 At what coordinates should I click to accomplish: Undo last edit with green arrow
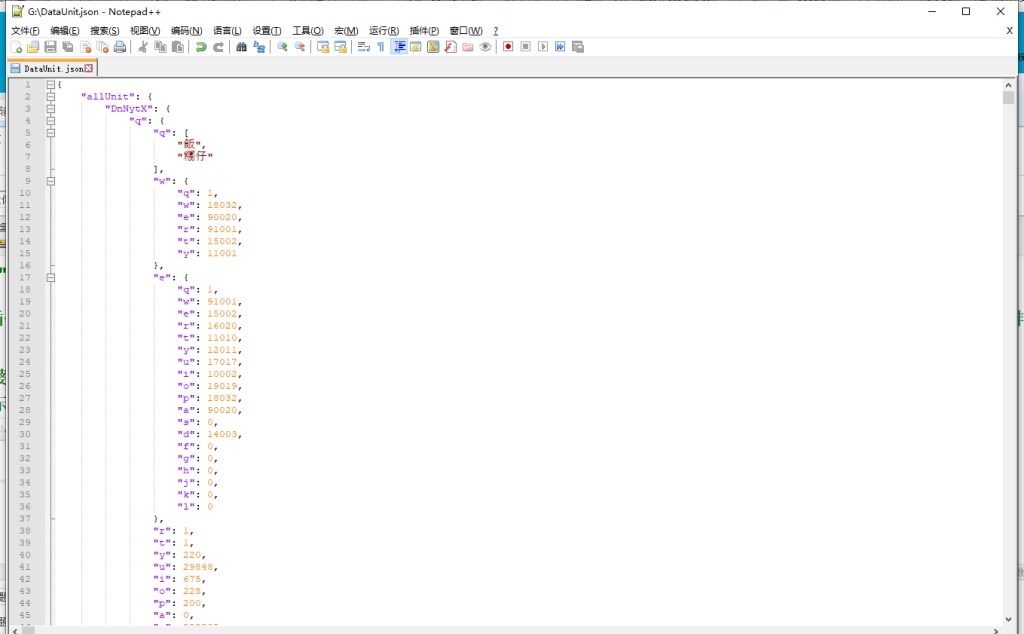tap(201, 47)
